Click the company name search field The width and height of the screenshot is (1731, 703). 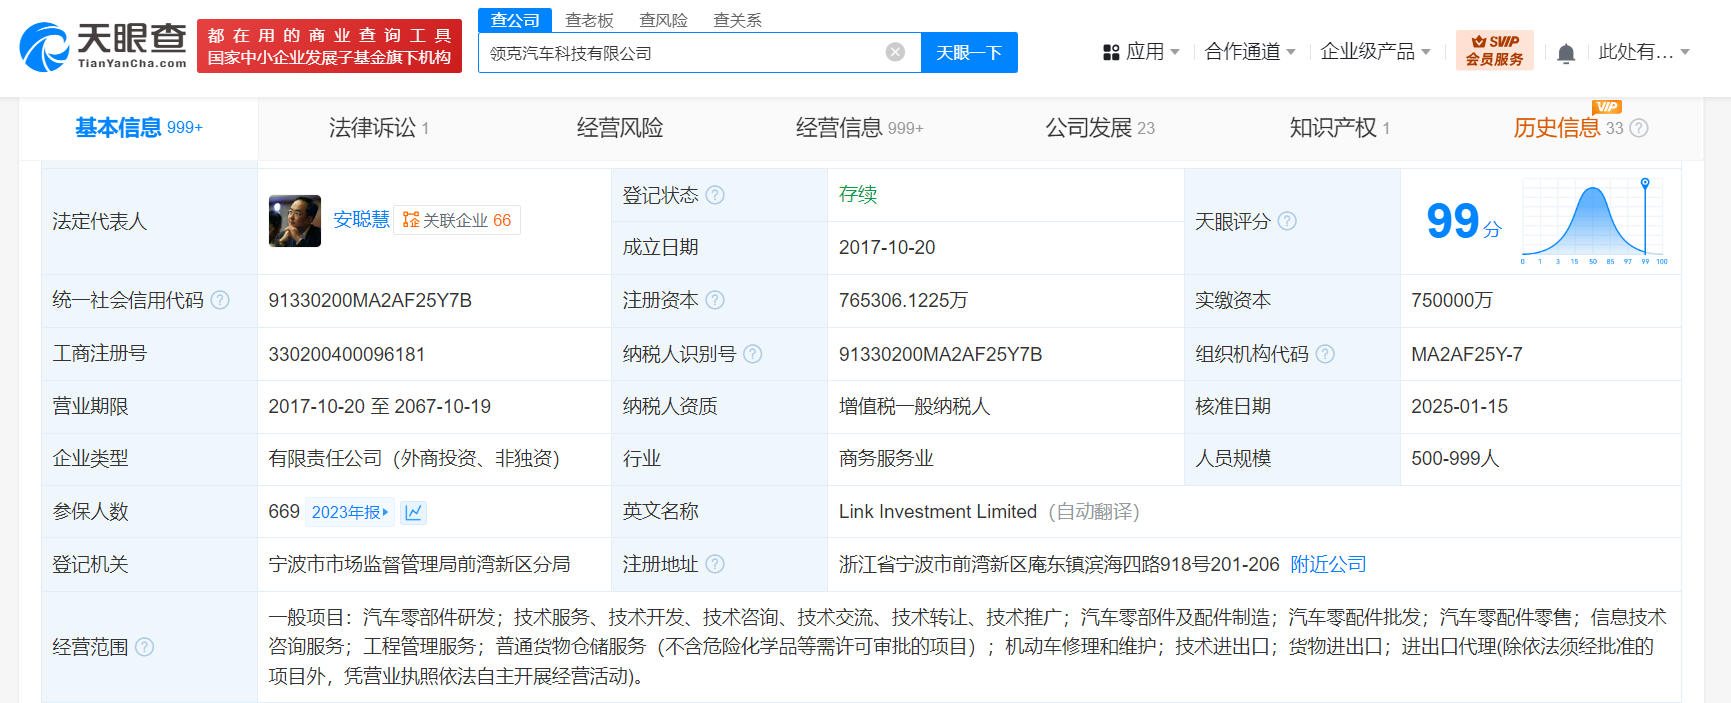tap(680, 53)
